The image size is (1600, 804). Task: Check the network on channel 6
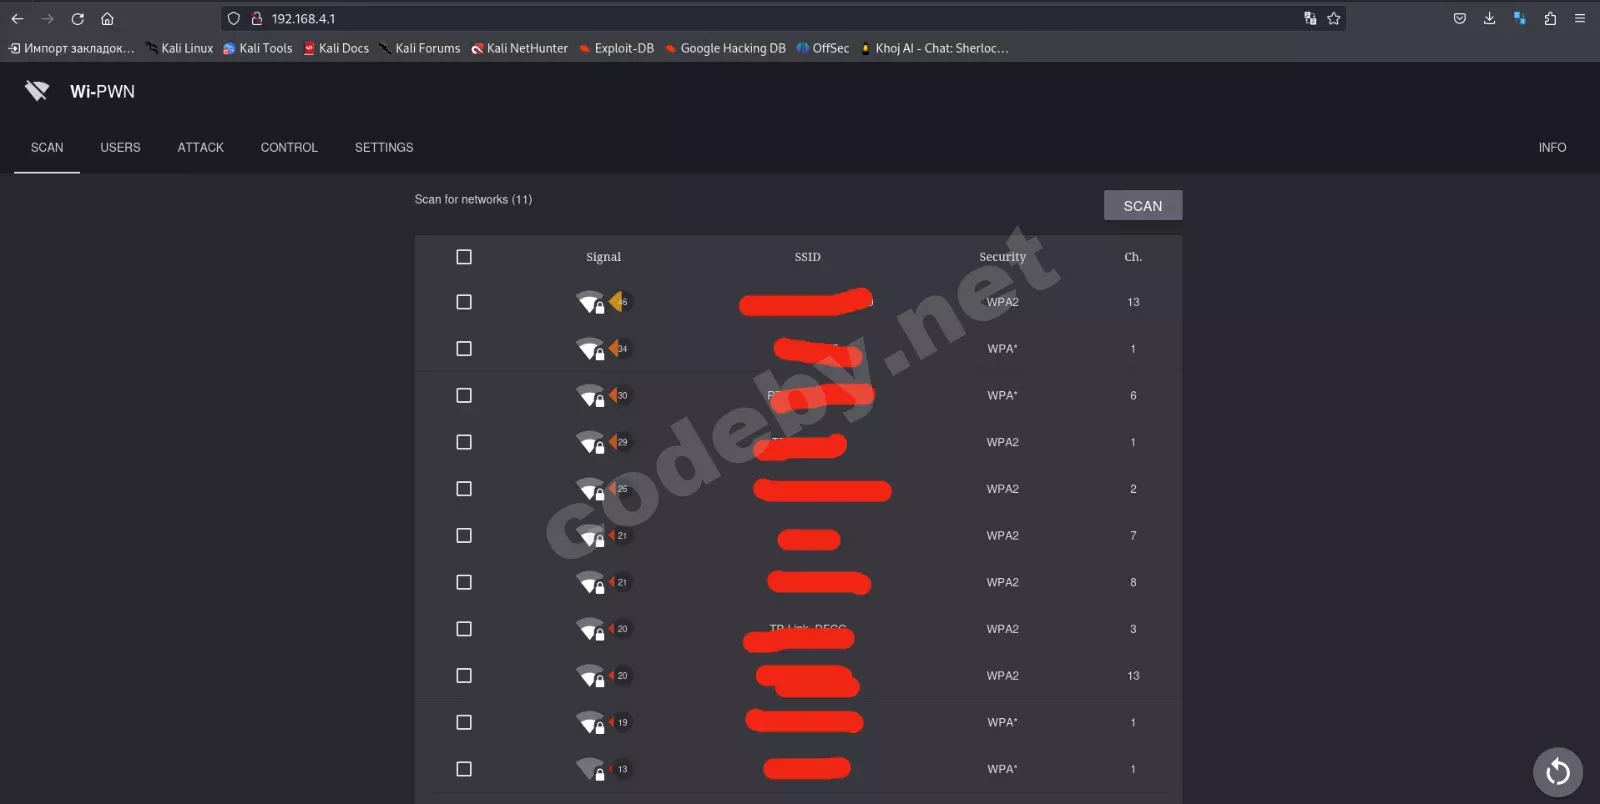tap(464, 396)
